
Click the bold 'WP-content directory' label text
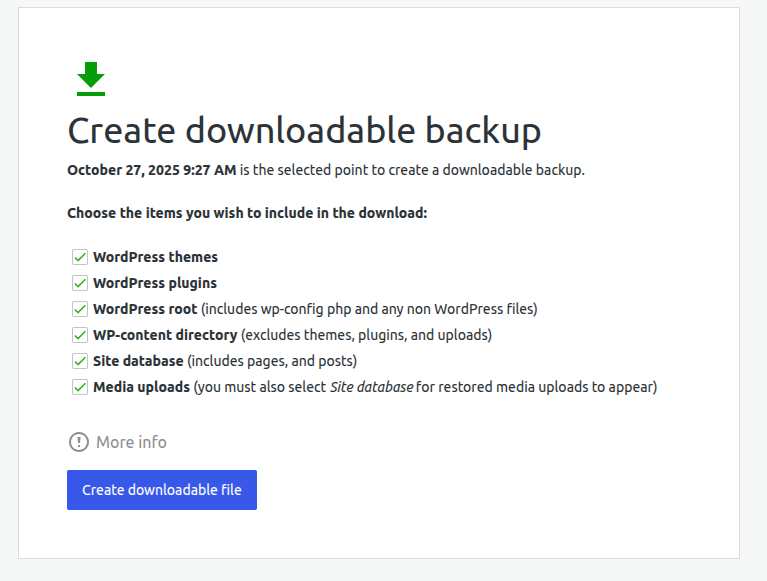point(165,335)
